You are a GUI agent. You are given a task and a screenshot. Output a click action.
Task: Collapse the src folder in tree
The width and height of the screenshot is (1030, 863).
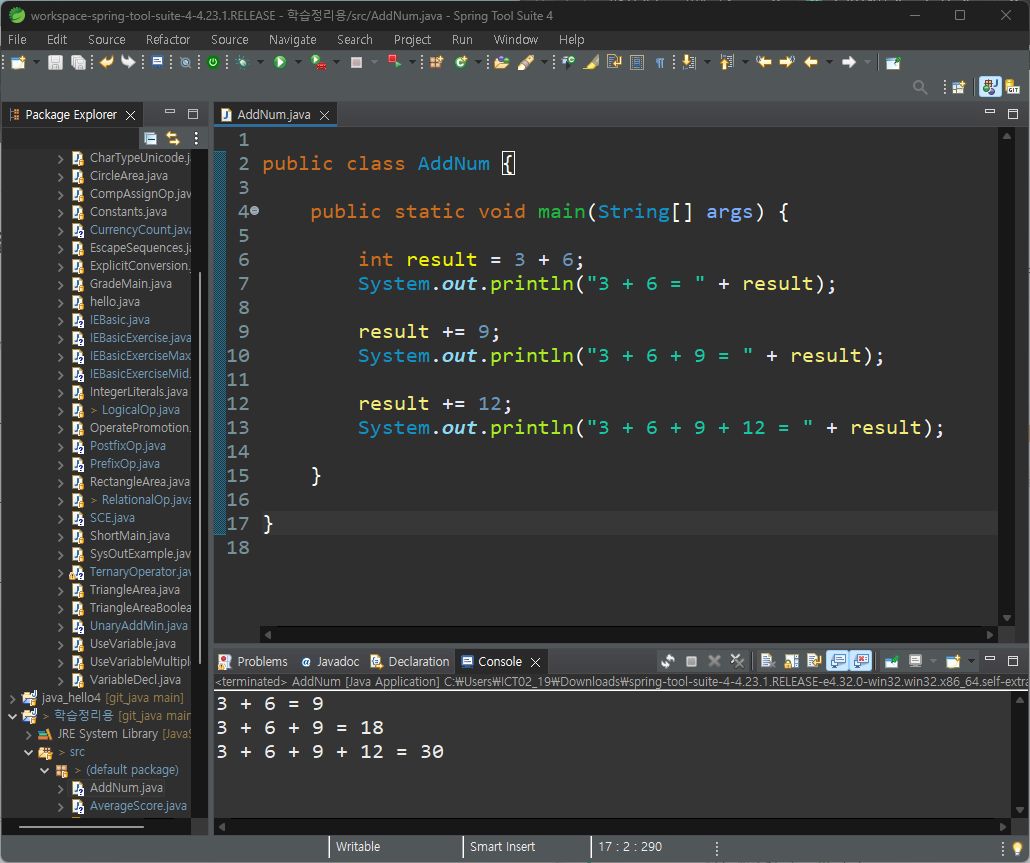(x=28, y=752)
